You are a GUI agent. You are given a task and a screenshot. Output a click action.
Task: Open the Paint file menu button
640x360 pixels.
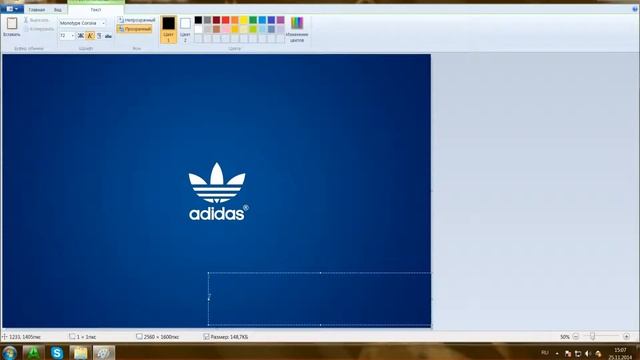(12, 9)
